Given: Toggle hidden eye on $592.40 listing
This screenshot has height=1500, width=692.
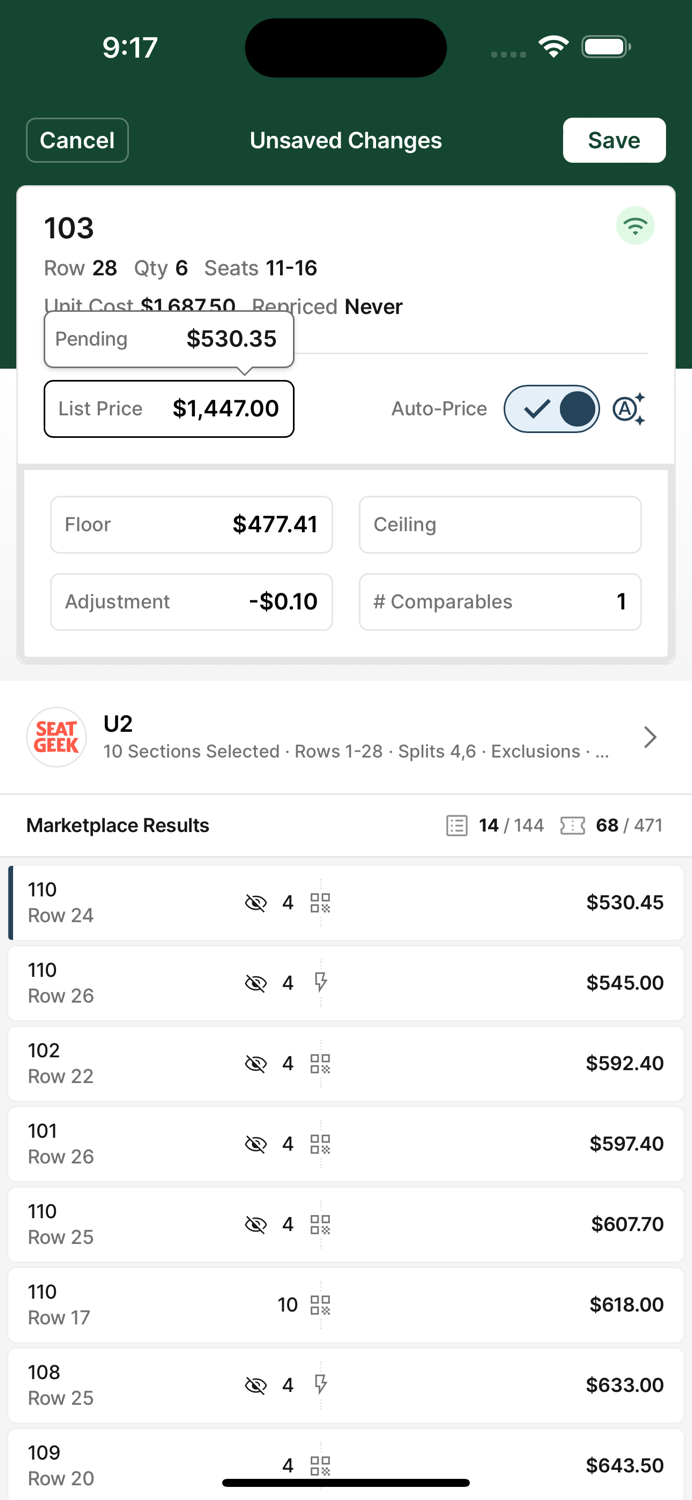Looking at the screenshot, I should click(256, 1064).
